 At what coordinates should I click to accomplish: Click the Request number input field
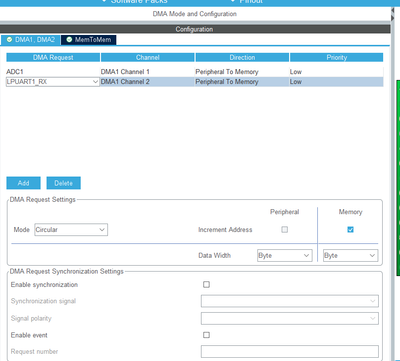[290, 352]
